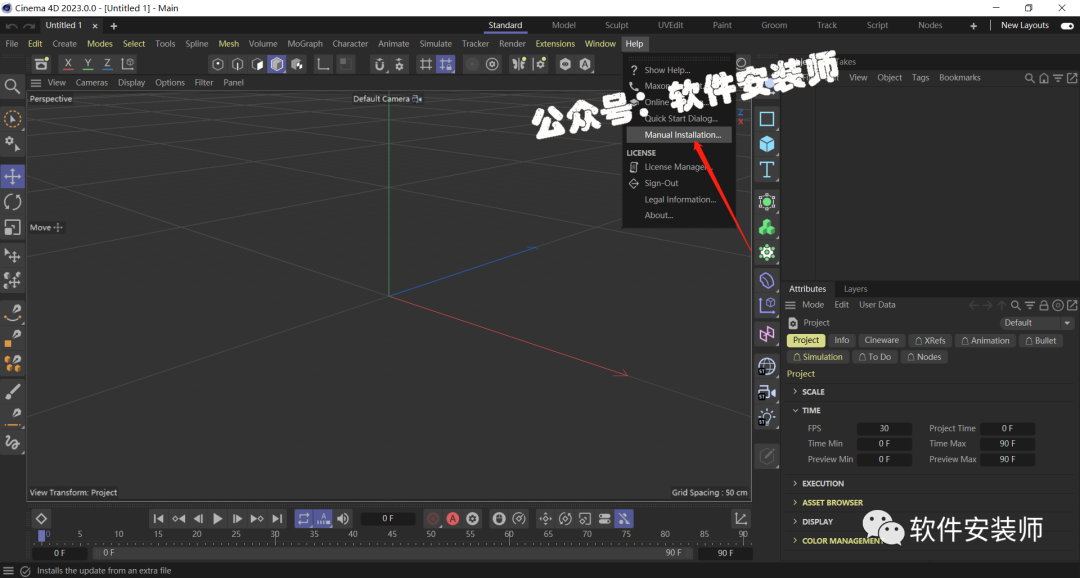Click the Time Max field
The height and width of the screenshot is (578, 1080).
1007,444
